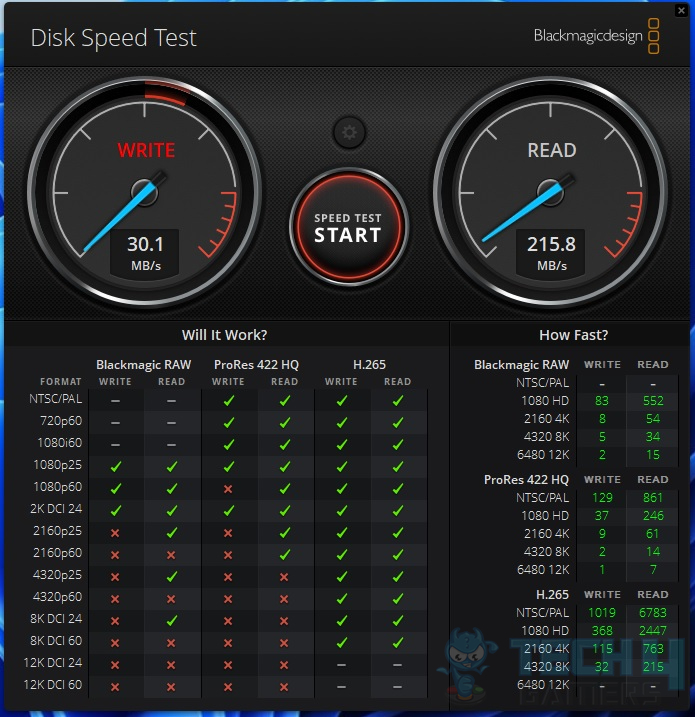
Task: Click Blackmagic RAW 6480 12K read value 15
Action: point(653,455)
